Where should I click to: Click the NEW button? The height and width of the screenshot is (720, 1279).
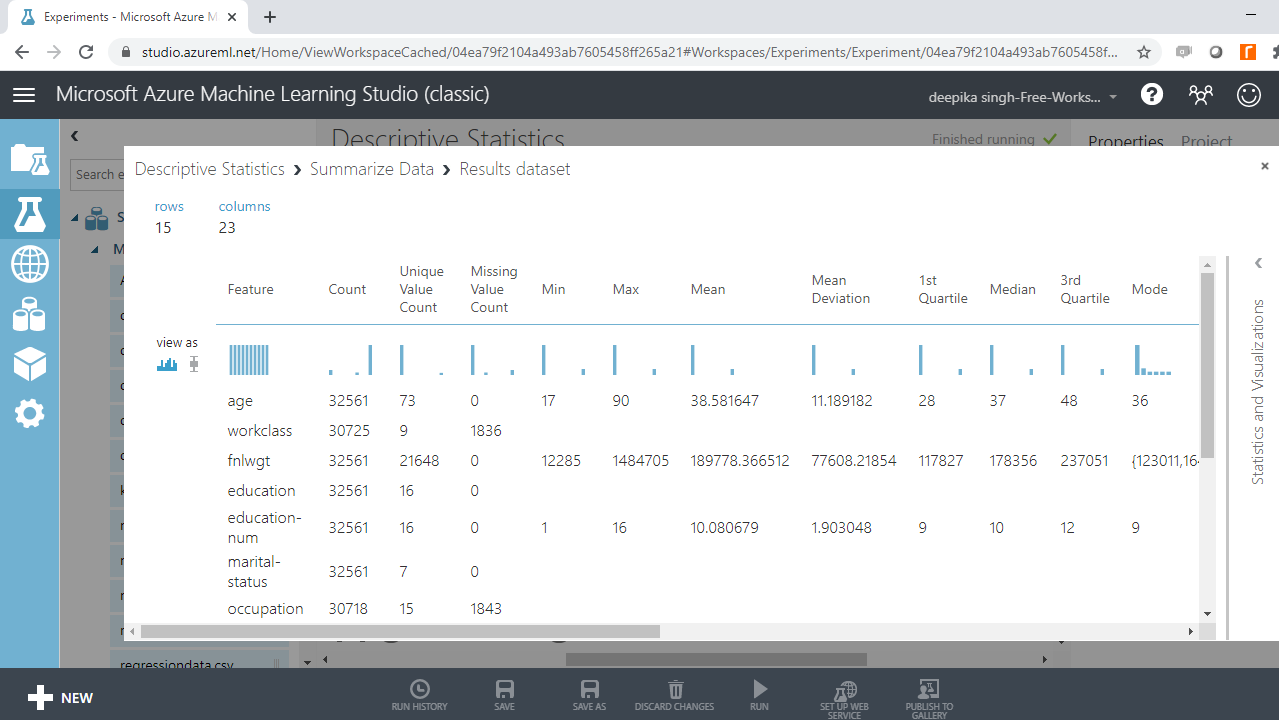60,698
